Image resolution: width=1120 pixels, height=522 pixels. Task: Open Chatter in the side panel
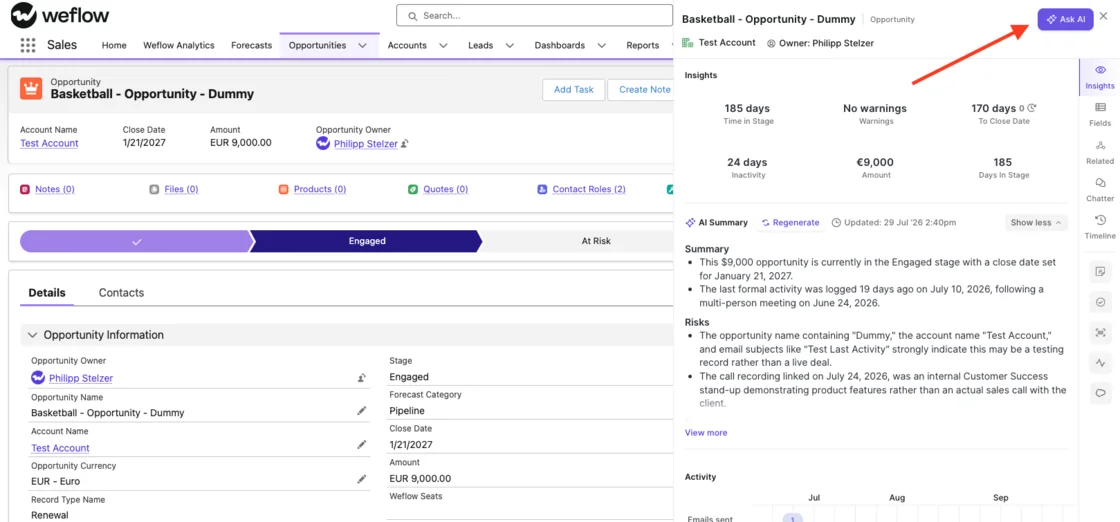point(1099,190)
